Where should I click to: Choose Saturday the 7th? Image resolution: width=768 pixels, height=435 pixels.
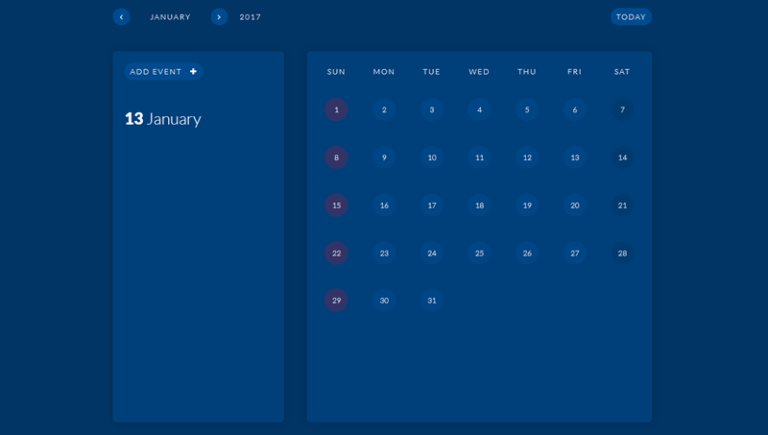(622, 110)
